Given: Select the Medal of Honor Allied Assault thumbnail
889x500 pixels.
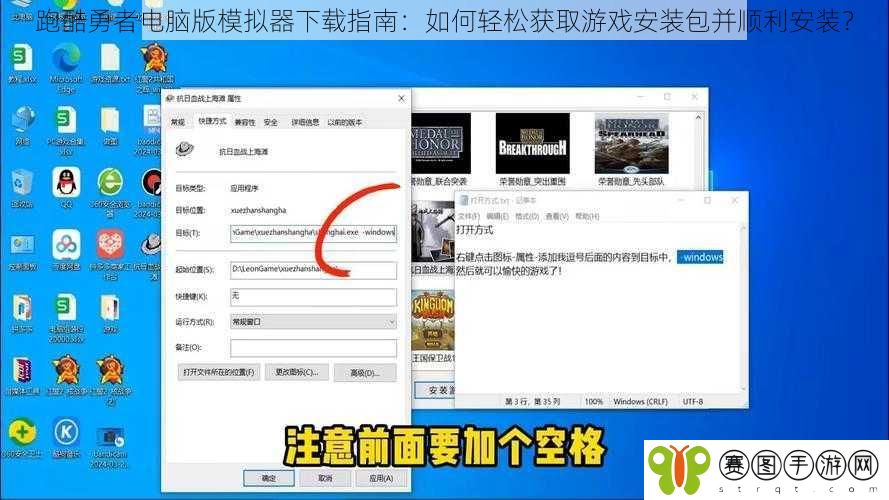Looking at the screenshot, I should coord(441,143).
